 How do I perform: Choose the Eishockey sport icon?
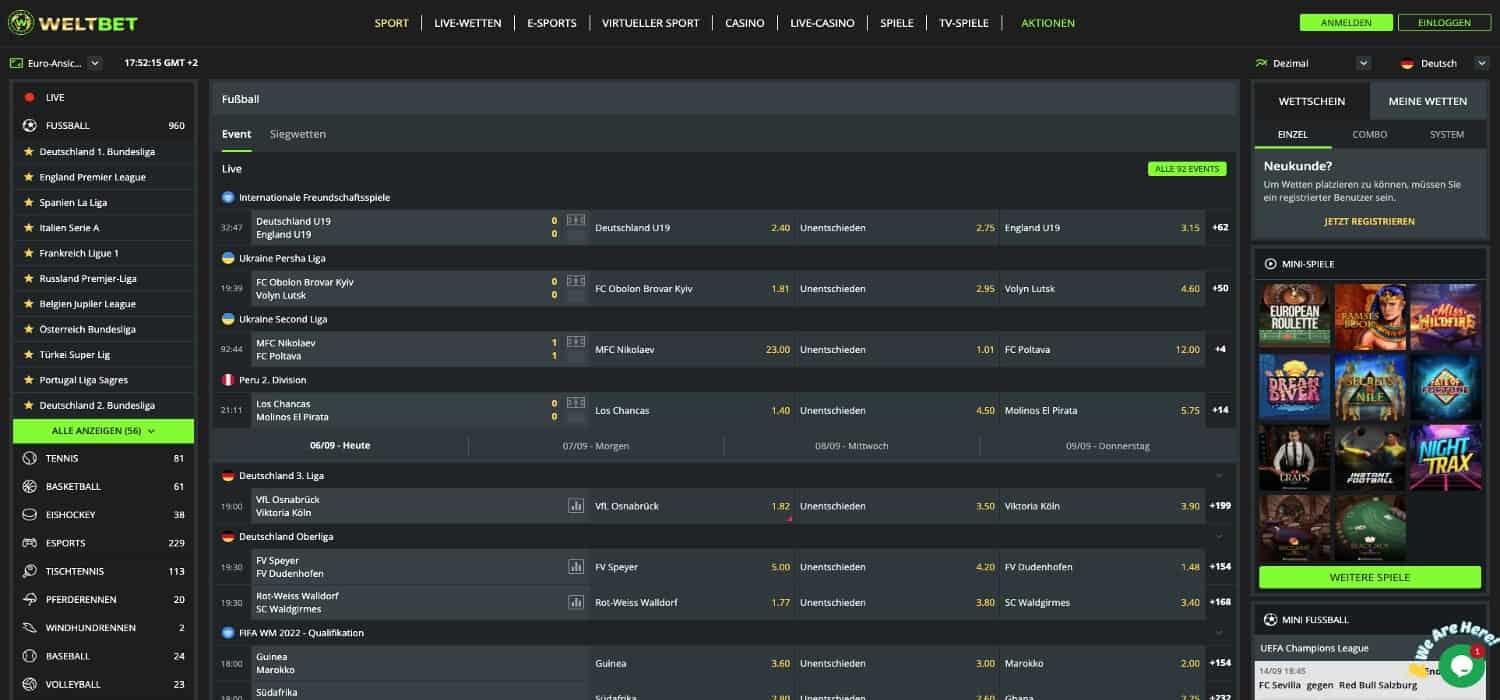(x=29, y=514)
